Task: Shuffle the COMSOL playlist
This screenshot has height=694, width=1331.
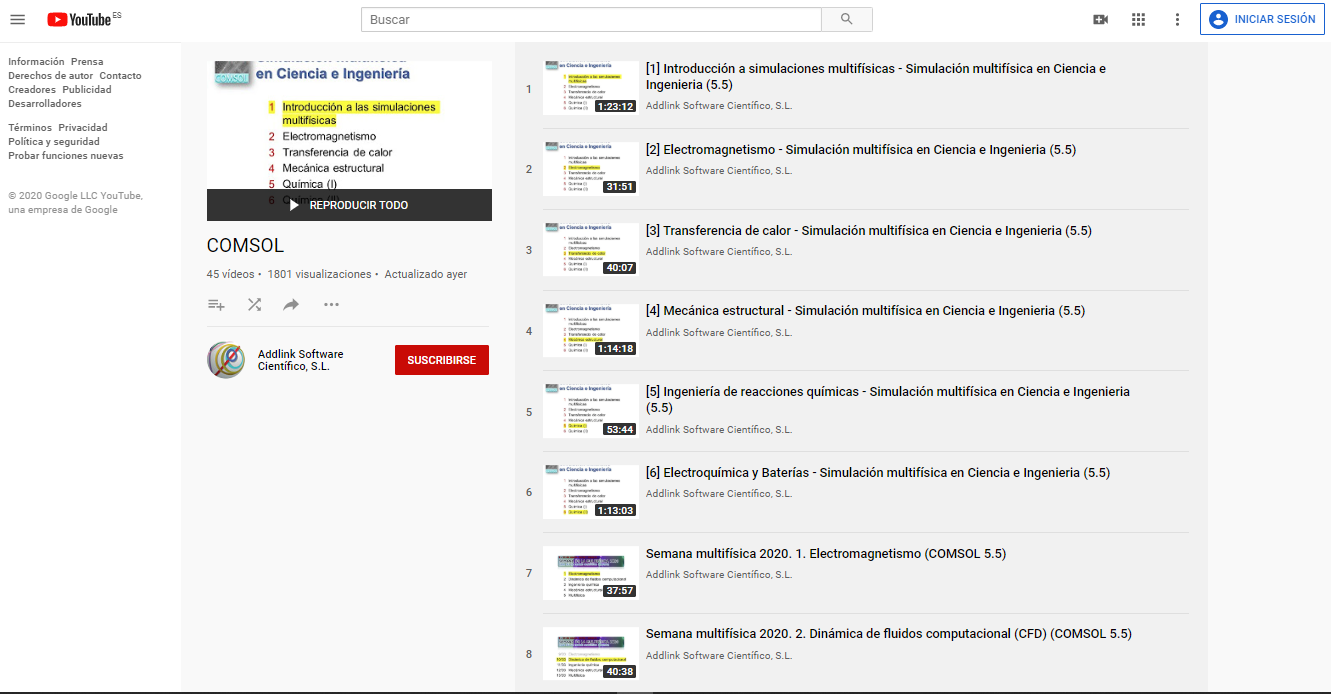Action: point(254,305)
